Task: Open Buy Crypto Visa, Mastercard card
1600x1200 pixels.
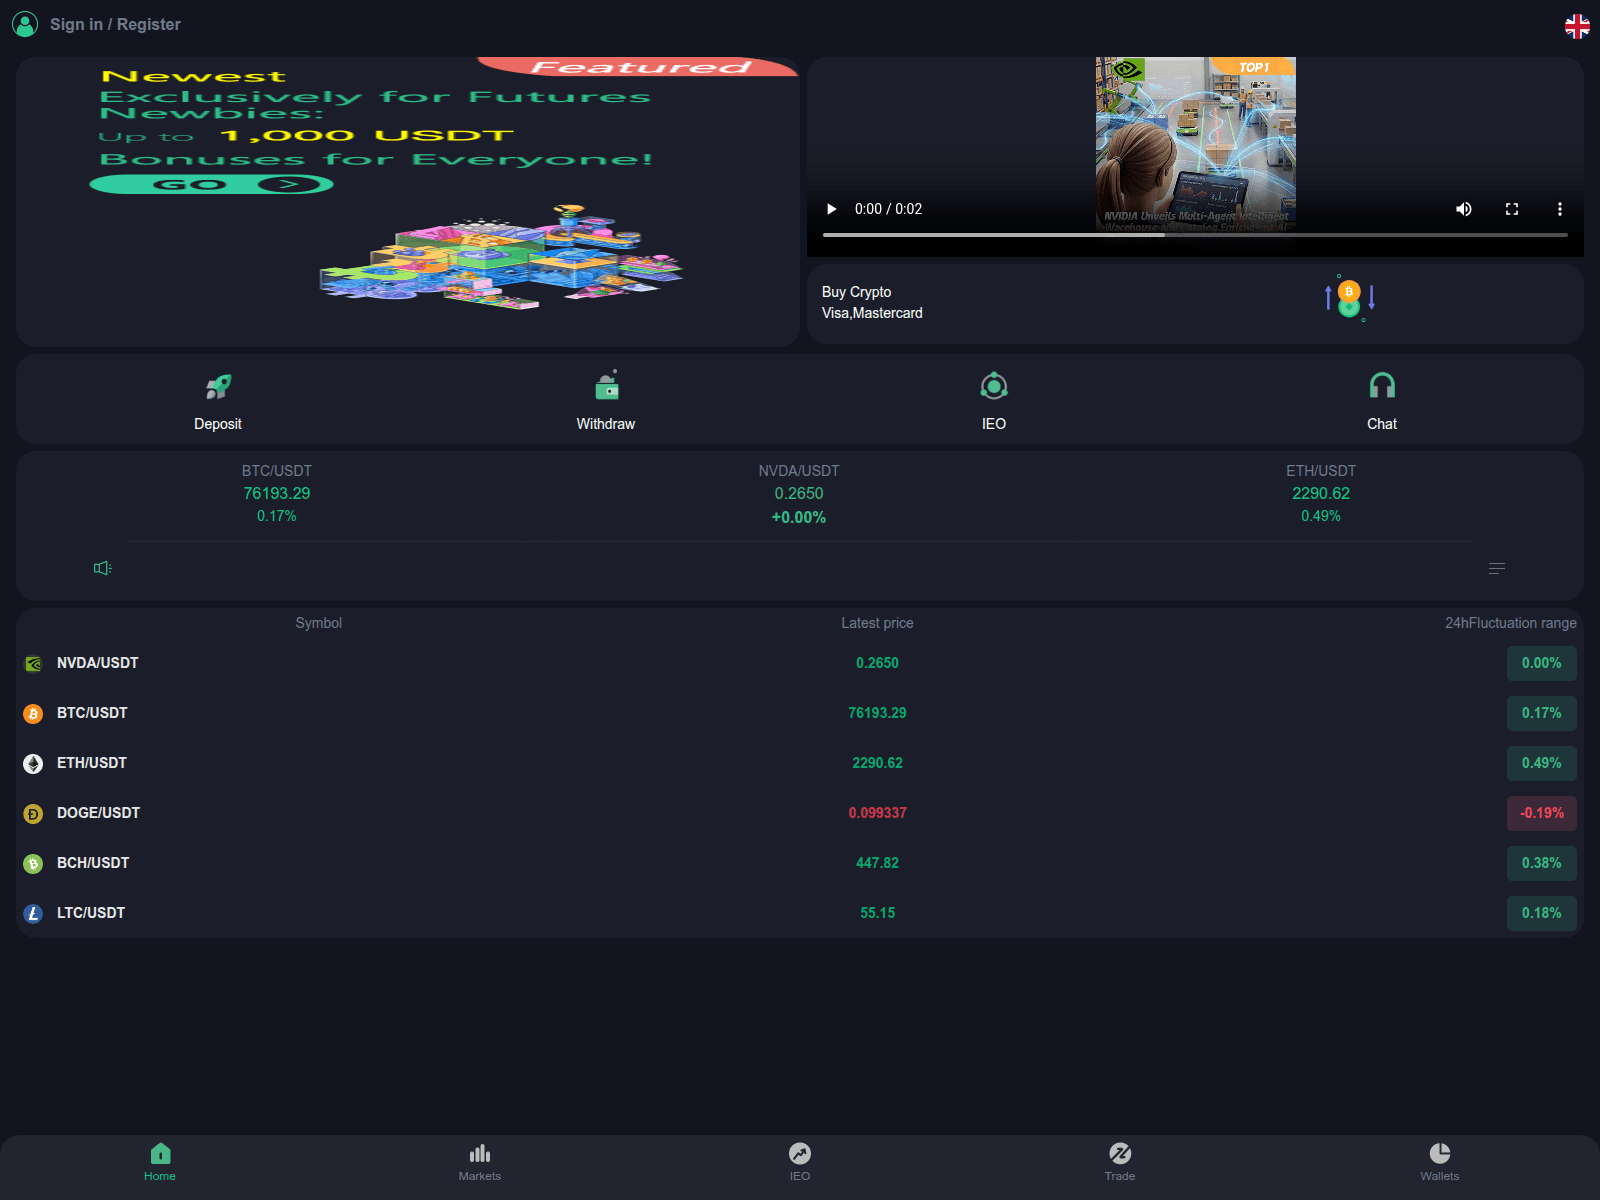Action: (1194, 303)
